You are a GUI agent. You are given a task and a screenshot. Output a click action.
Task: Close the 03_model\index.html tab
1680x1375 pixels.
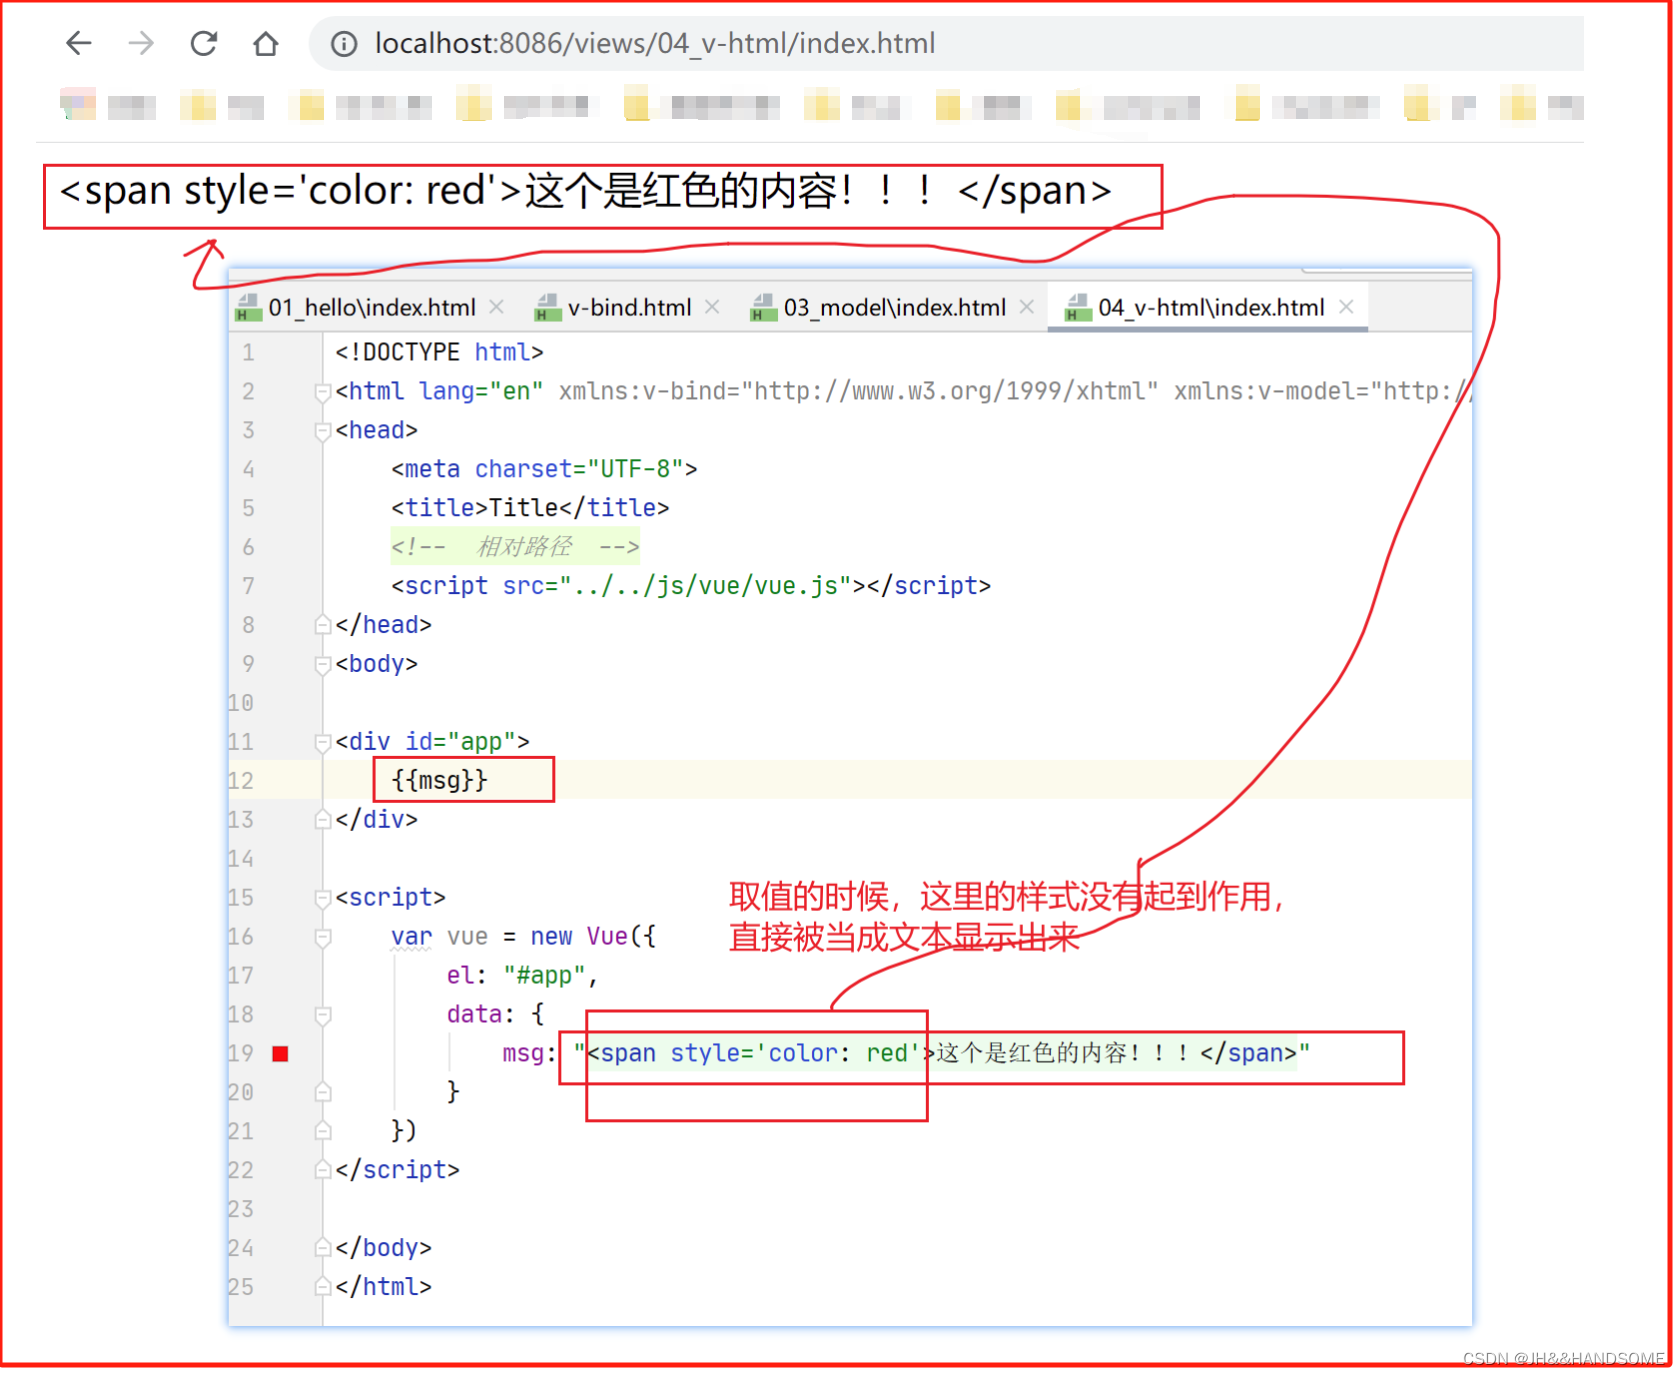pyautogui.click(x=1027, y=307)
